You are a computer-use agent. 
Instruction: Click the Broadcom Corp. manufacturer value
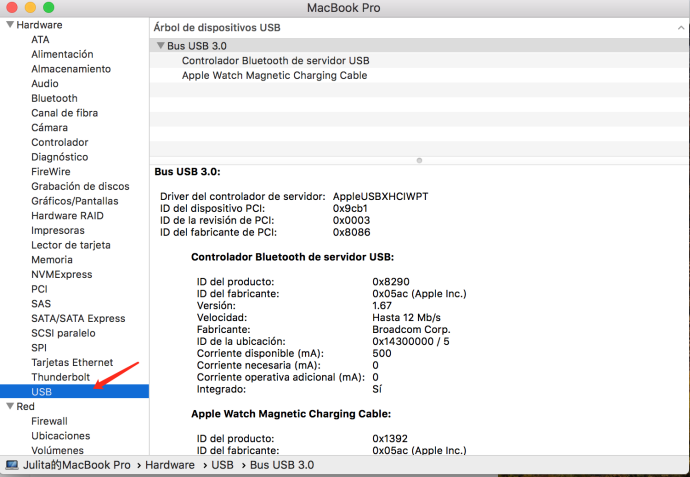411,329
